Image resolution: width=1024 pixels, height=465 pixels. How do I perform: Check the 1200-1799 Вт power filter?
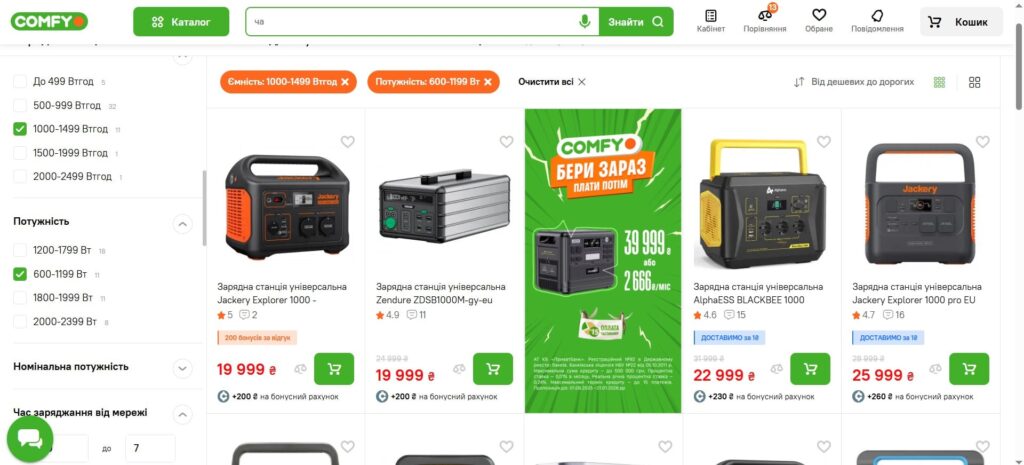(x=20, y=250)
